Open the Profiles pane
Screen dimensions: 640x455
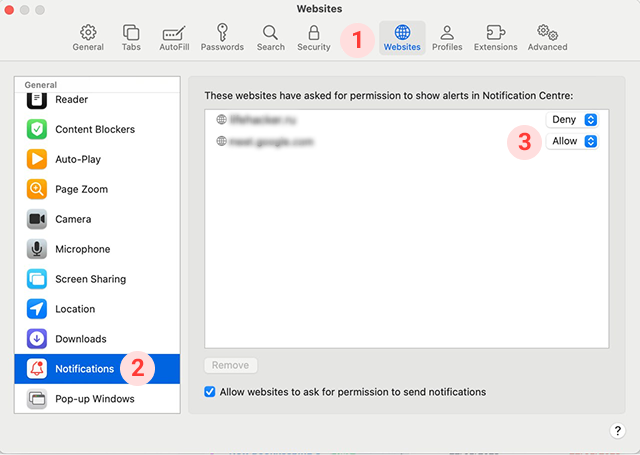(447, 38)
